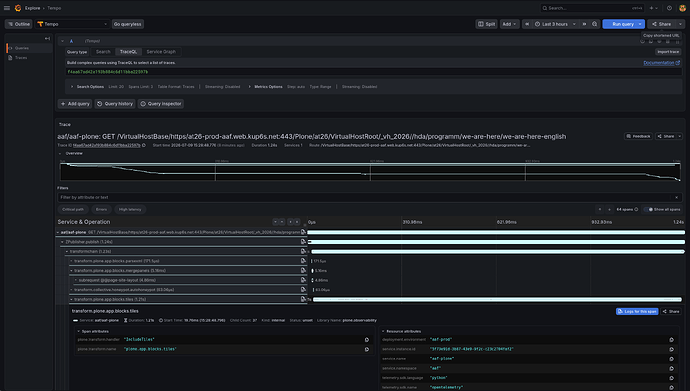Zoom out the time range
The width and height of the screenshot is (690, 391).
(x=595, y=24)
